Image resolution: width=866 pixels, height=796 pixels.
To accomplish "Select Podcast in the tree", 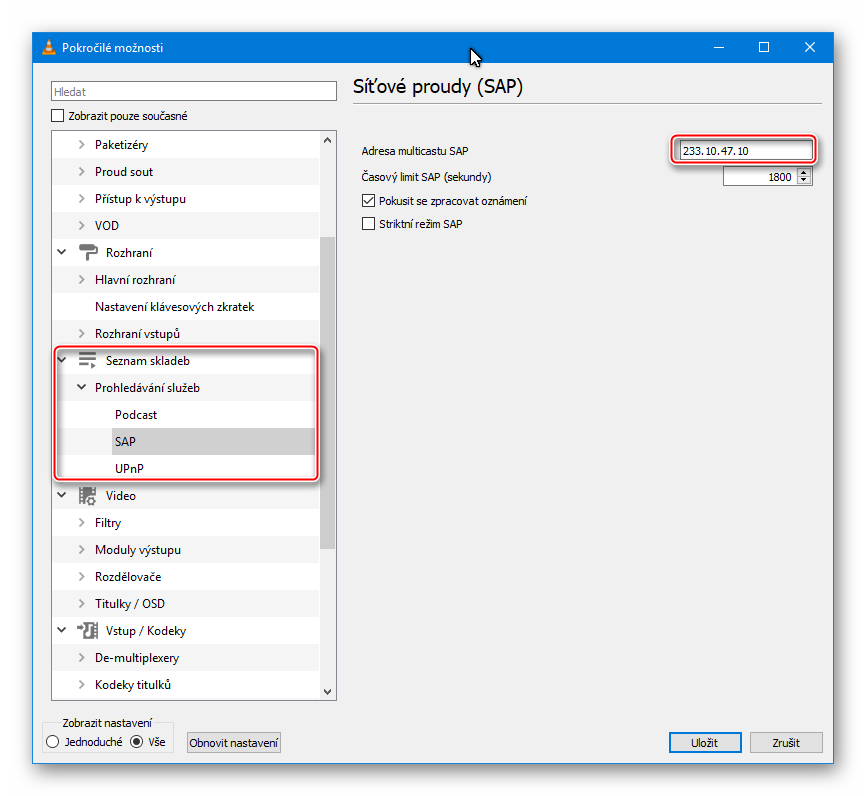I will tap(136, 415).
